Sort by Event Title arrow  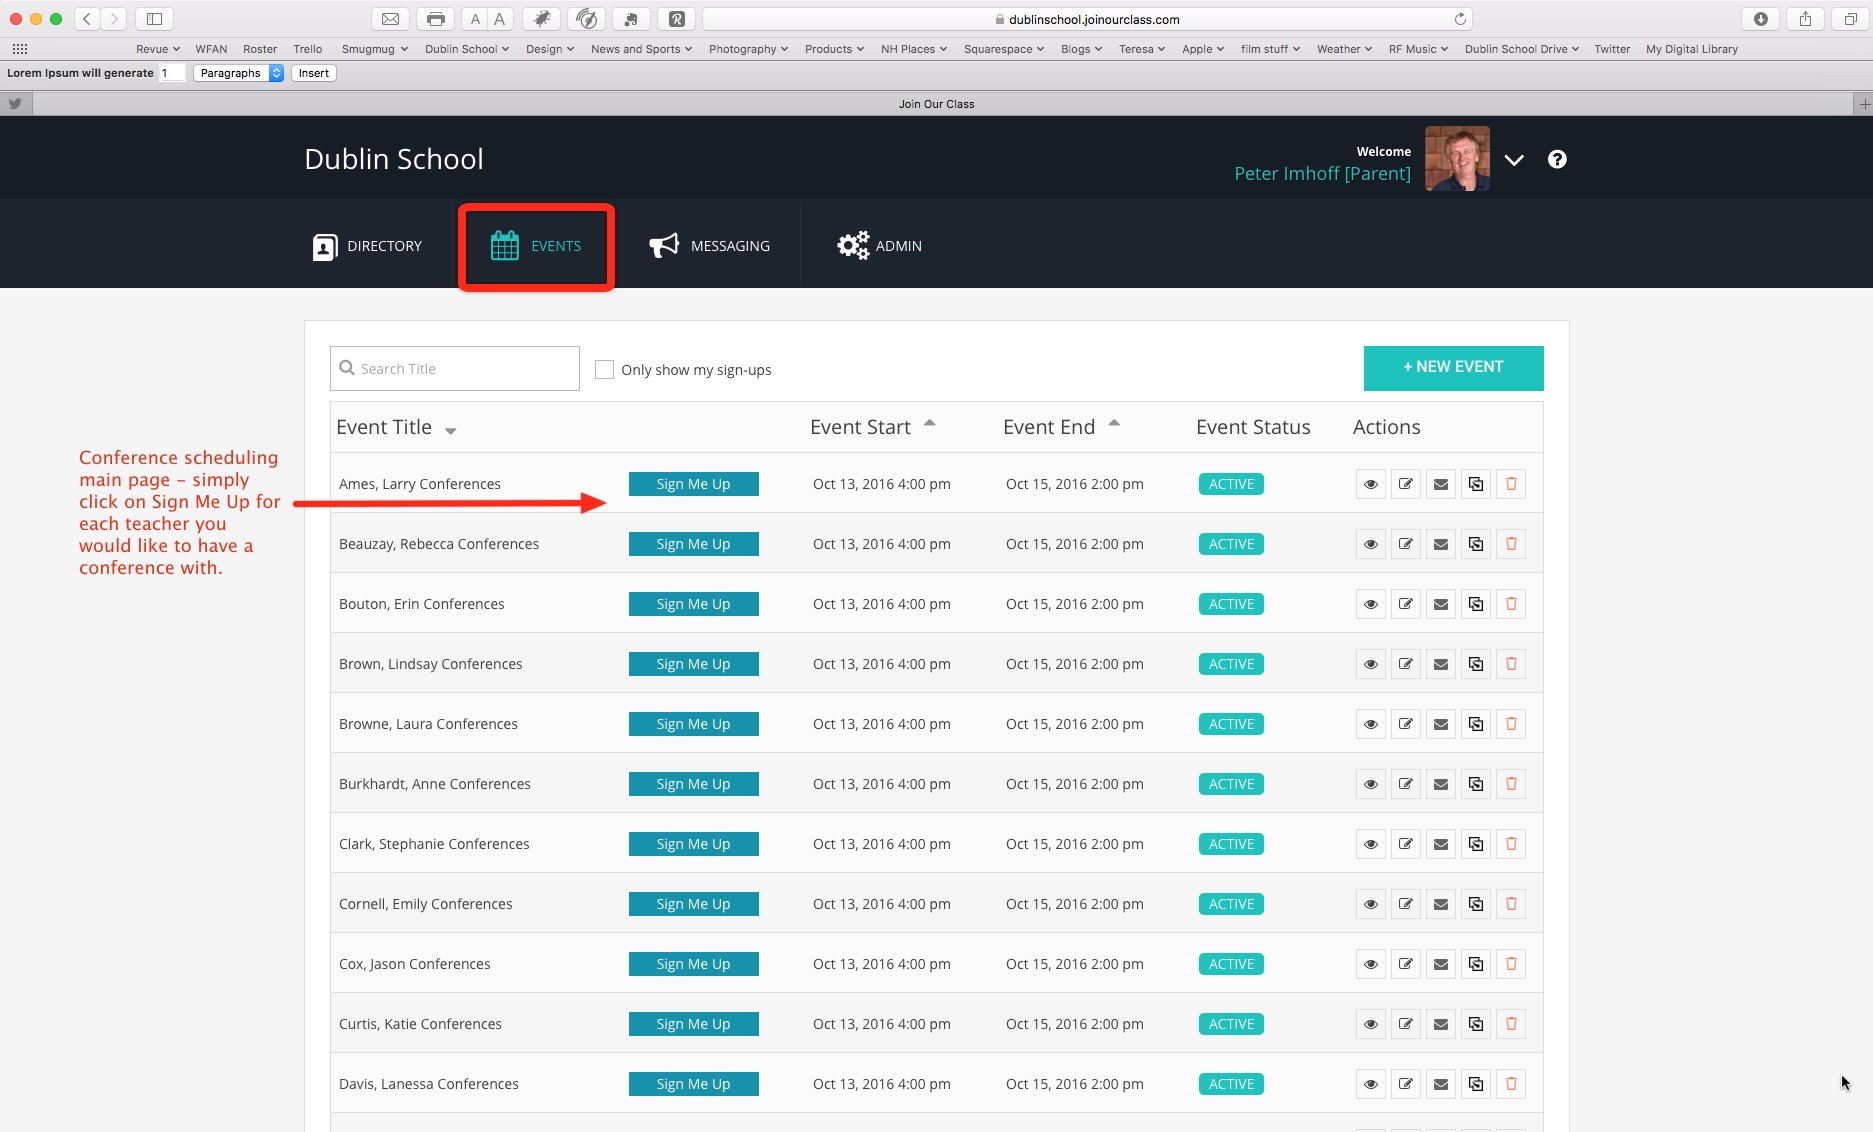[451, 431]
